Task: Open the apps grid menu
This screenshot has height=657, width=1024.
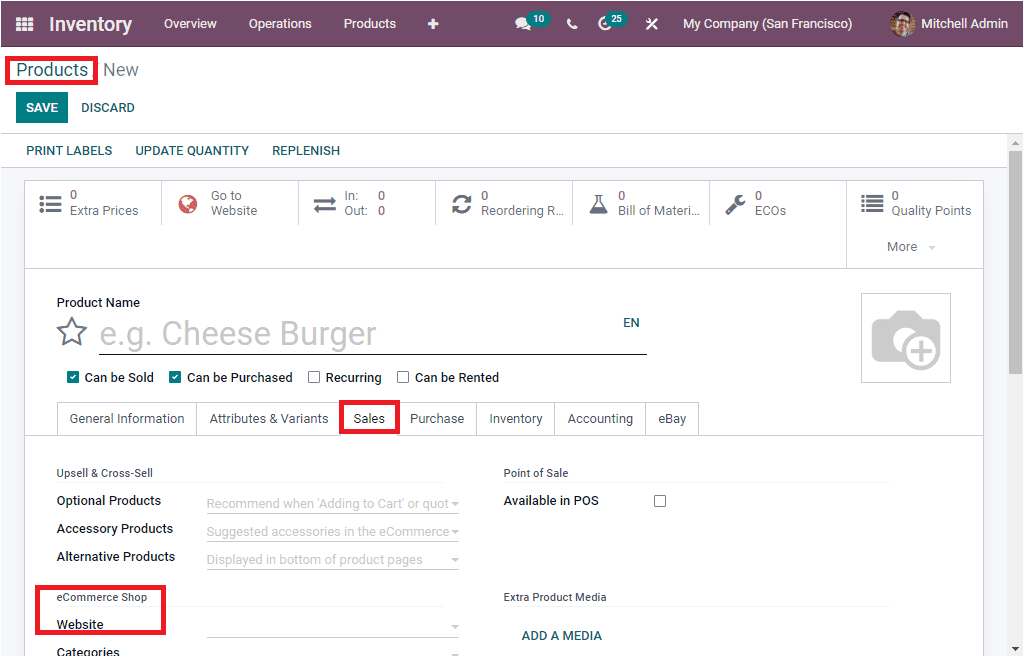Action: (24, 23)
